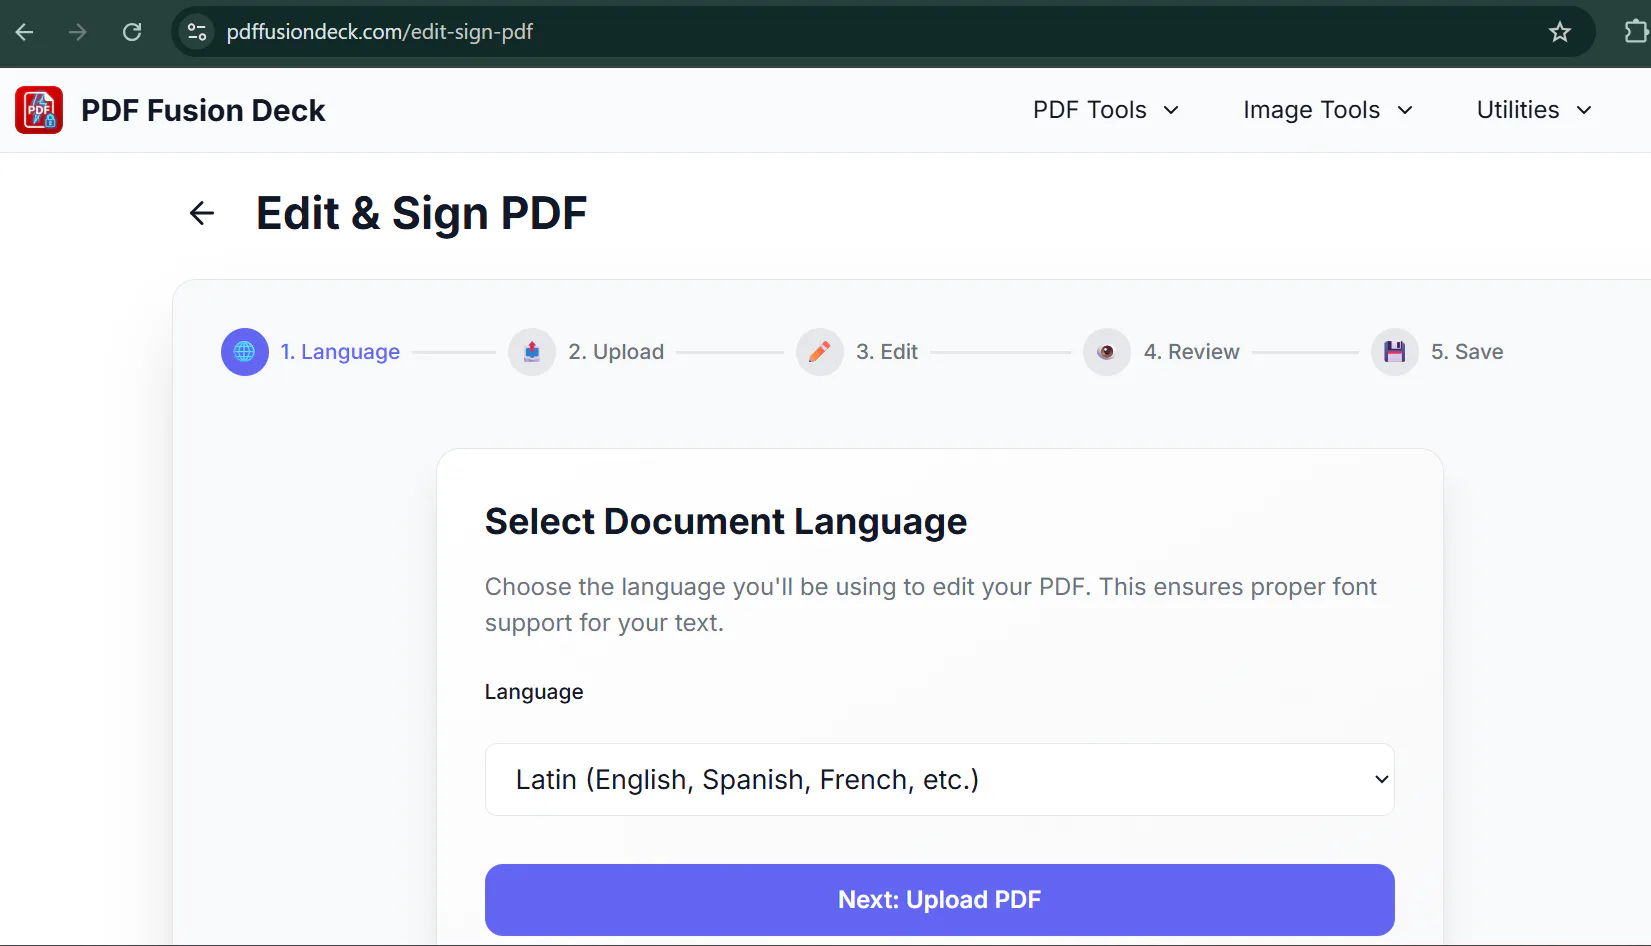The image size is (1651, 946).
Task: Click the 'Edit & Sign PDF' page title
Action: 421,213
